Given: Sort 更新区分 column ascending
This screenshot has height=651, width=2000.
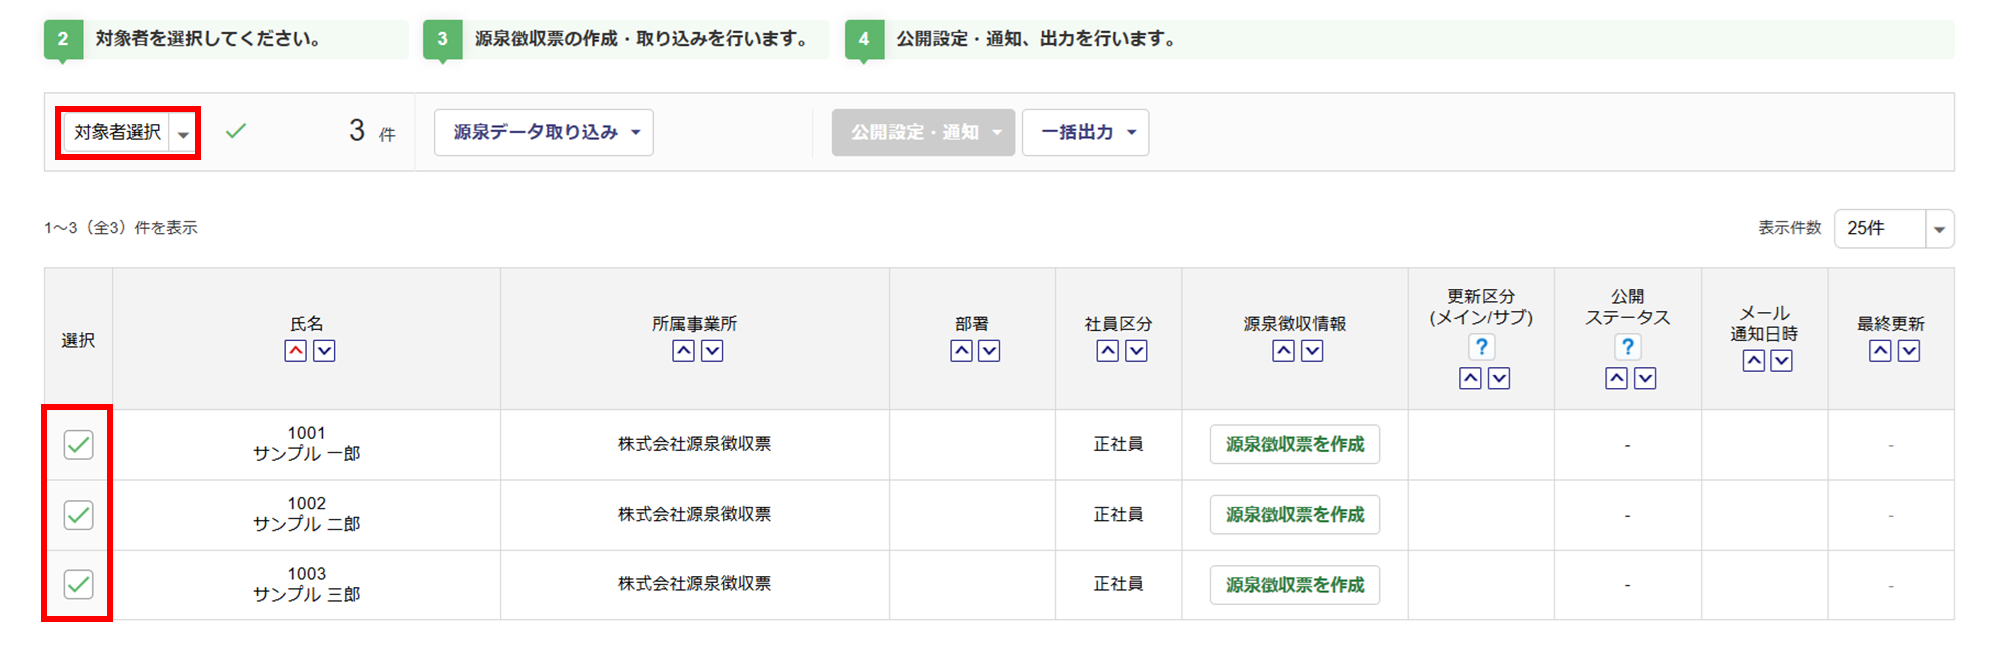Looking at the screenshot, I should tap(1470, 378).
